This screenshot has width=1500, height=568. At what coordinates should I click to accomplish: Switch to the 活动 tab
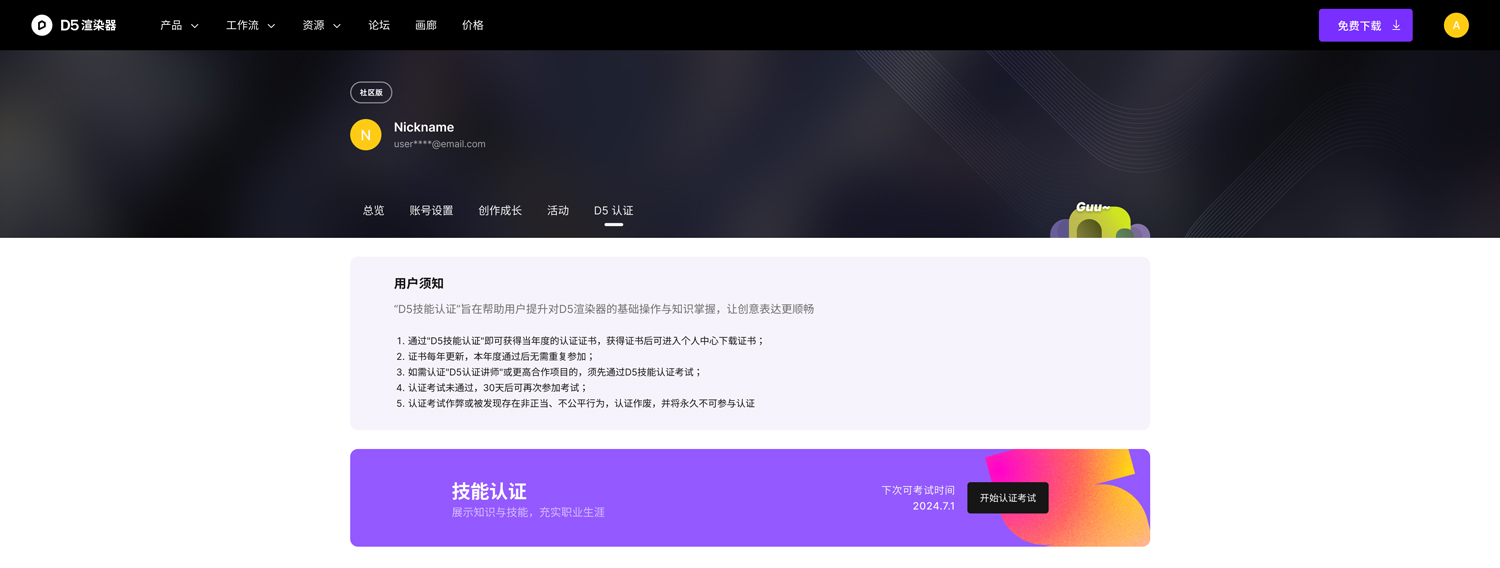558,210
